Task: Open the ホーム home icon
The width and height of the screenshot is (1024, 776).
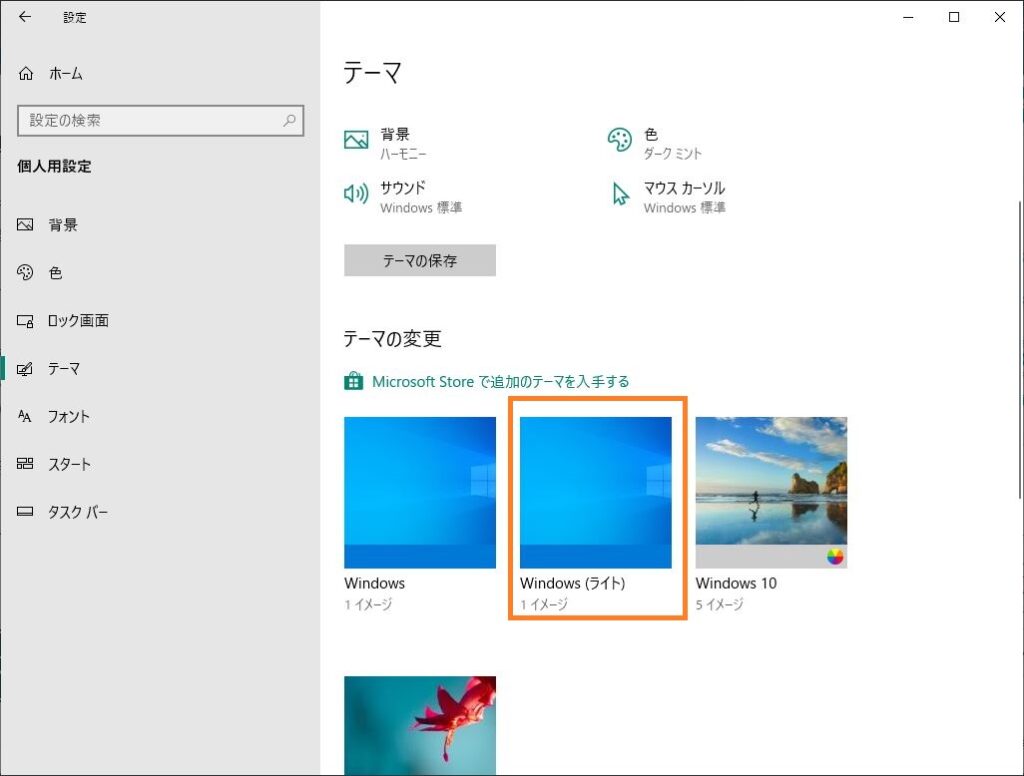Action: [x=25, y=73]
